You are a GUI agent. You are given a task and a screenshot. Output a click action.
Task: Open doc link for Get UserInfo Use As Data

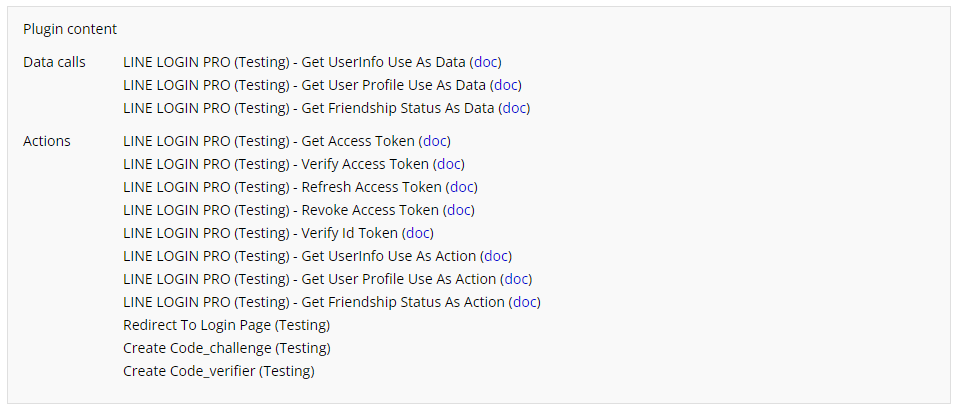(x=486, y=62)
